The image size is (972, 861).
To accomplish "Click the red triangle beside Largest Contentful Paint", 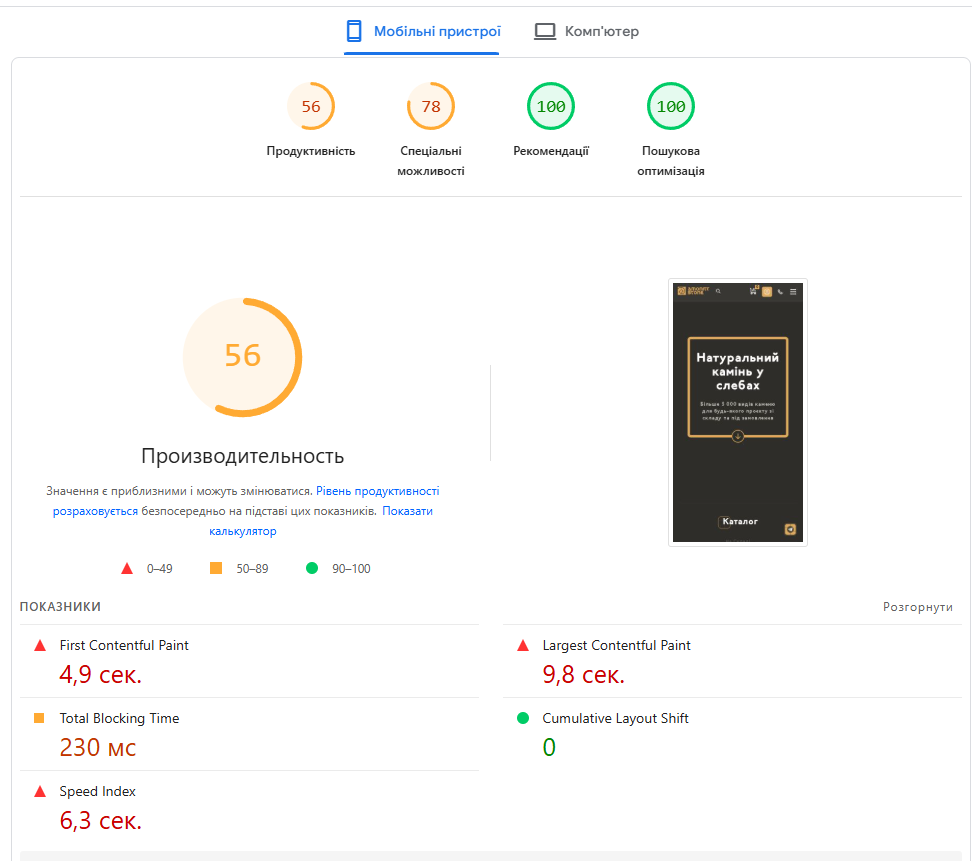I will [x=523, y=645].
